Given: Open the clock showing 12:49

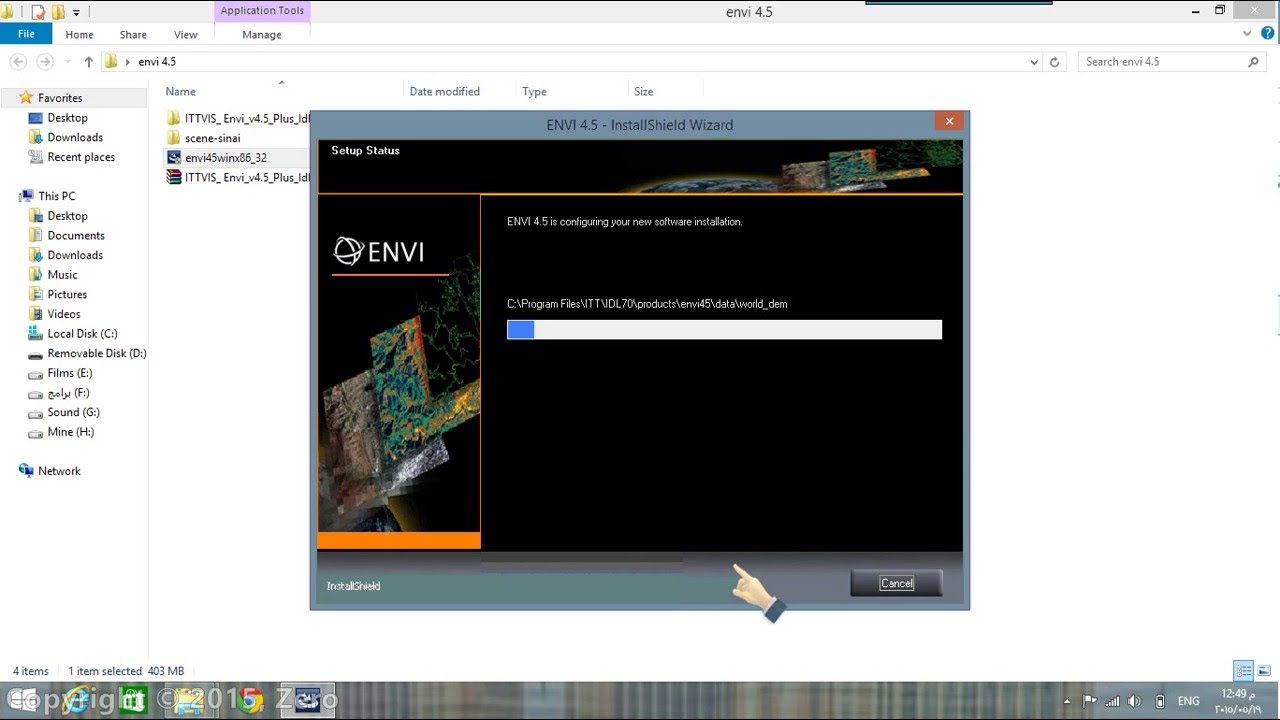Looking at the screenshot, I should click(x=1238, y=701).
